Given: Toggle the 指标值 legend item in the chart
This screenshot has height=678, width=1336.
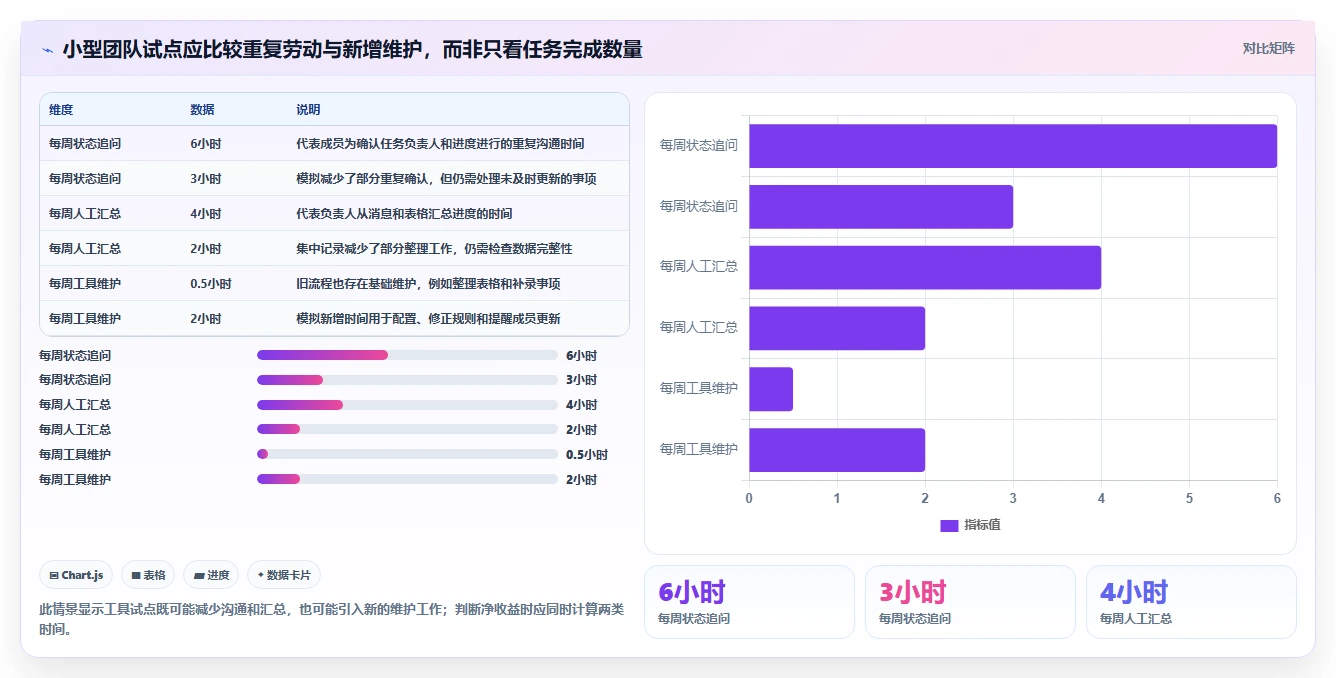Looking at the screenshot, I should tap(970, 525).
